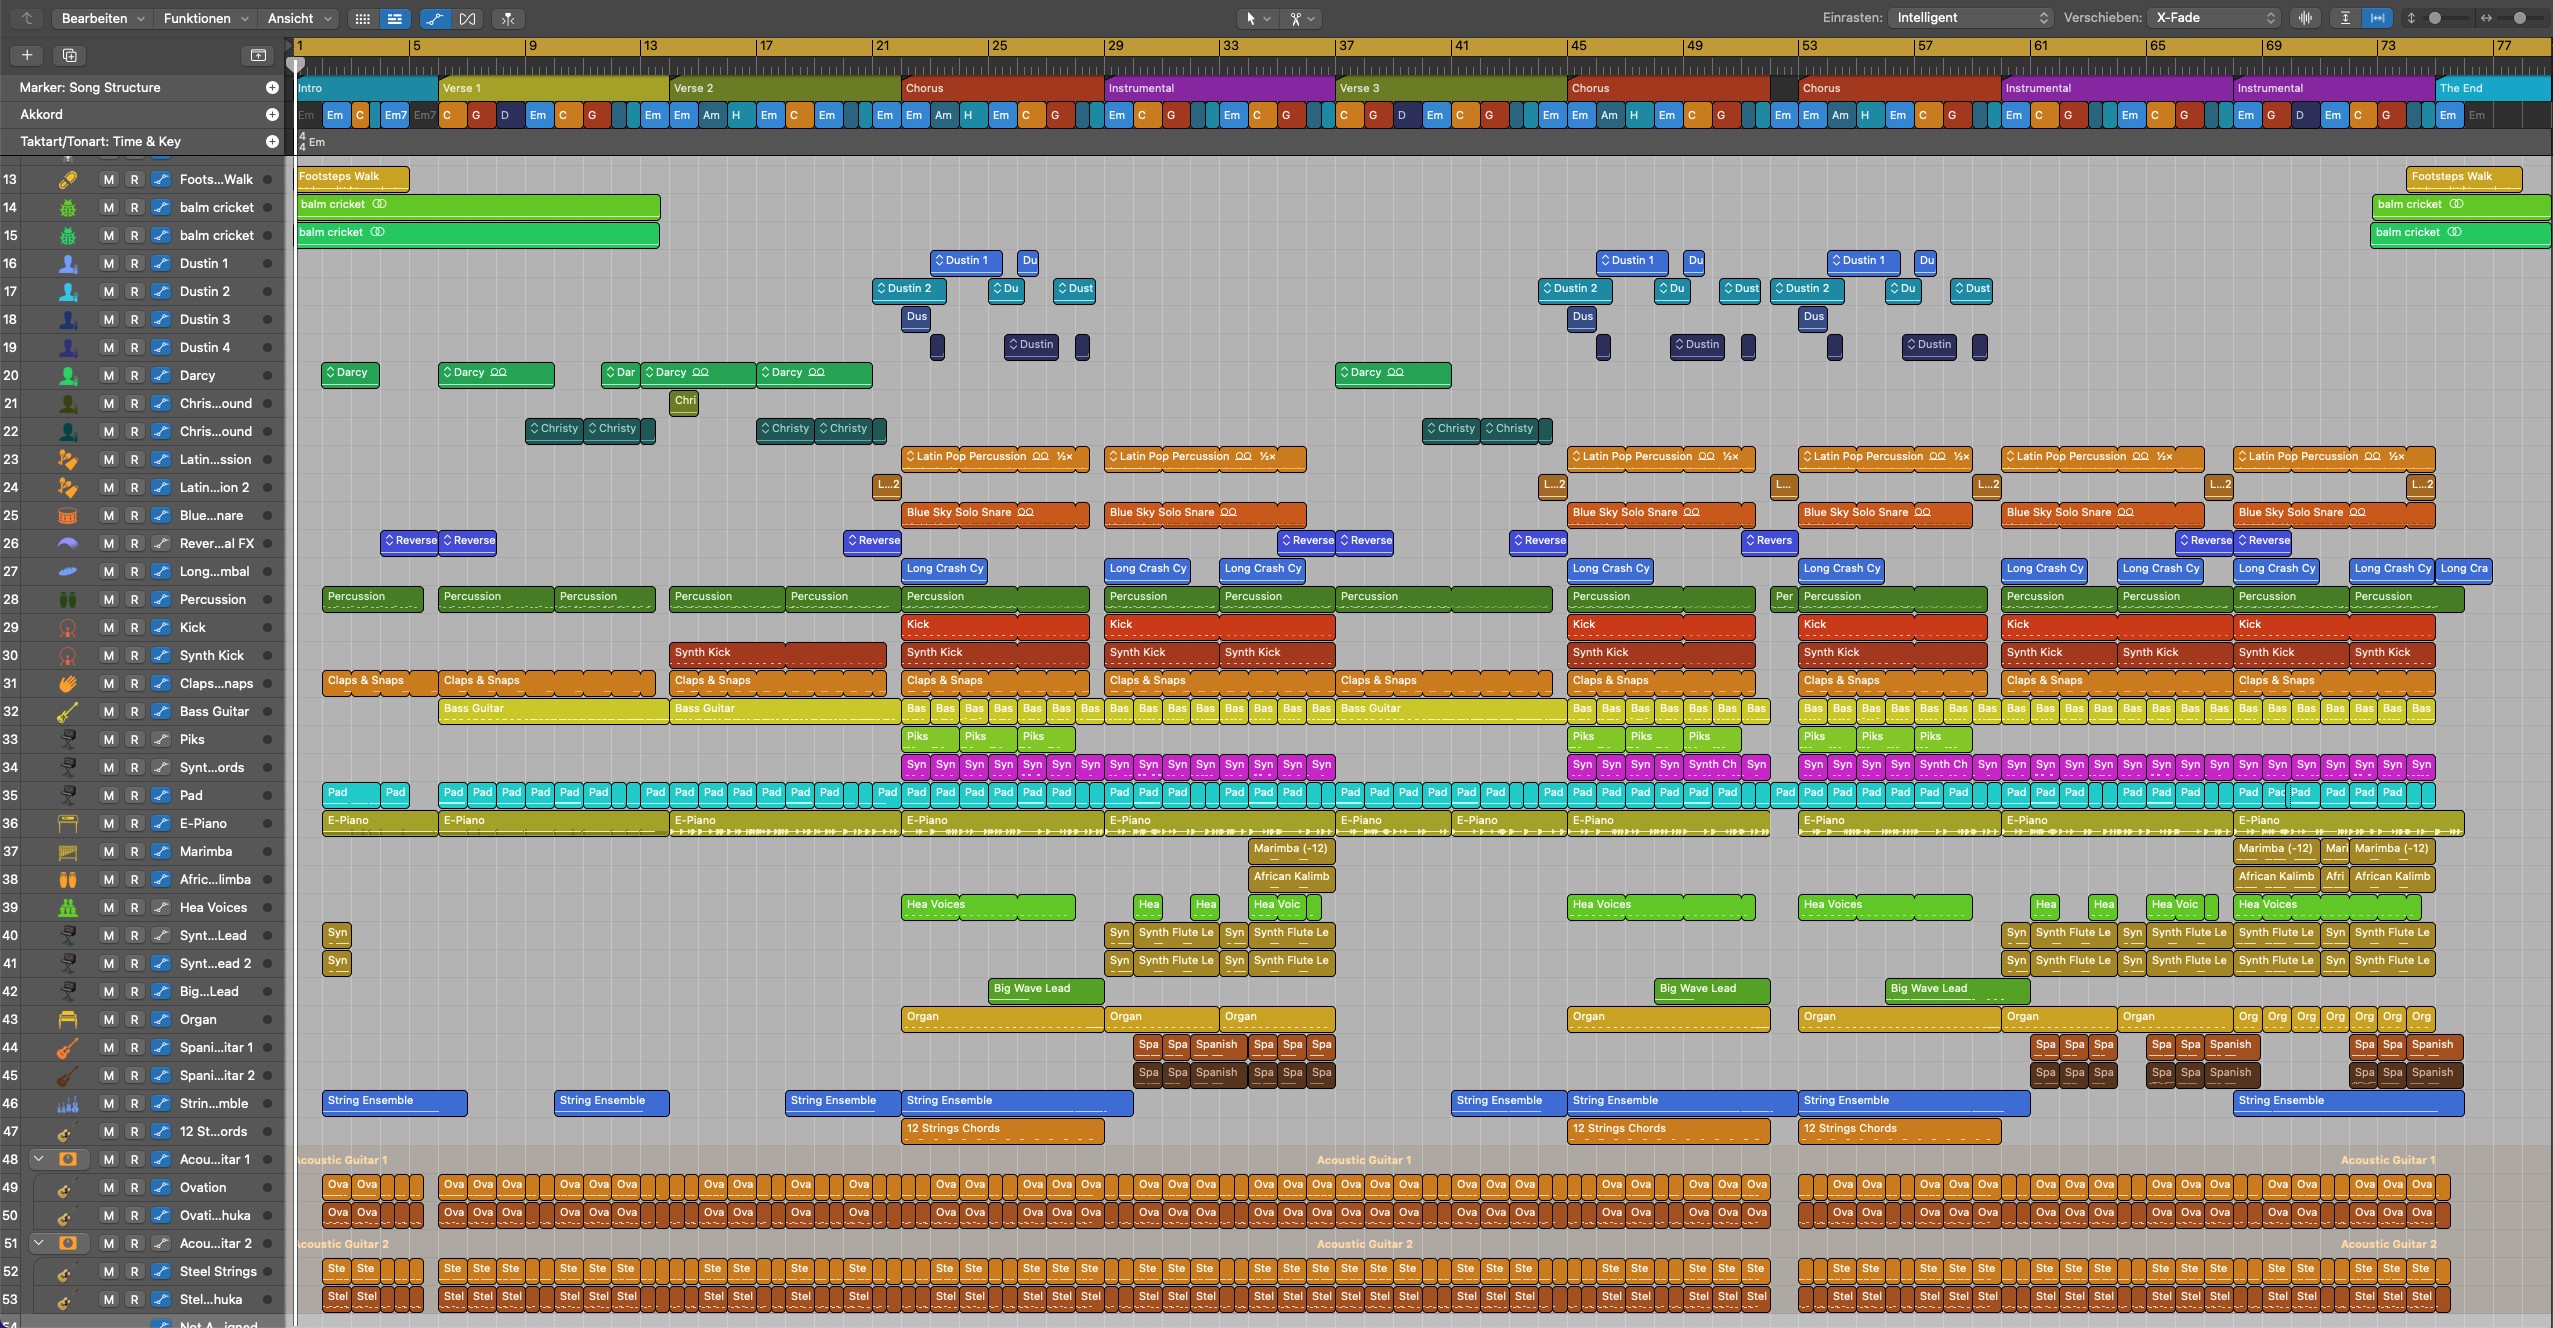Click the duplicate track icon

(x=69, y=55)
